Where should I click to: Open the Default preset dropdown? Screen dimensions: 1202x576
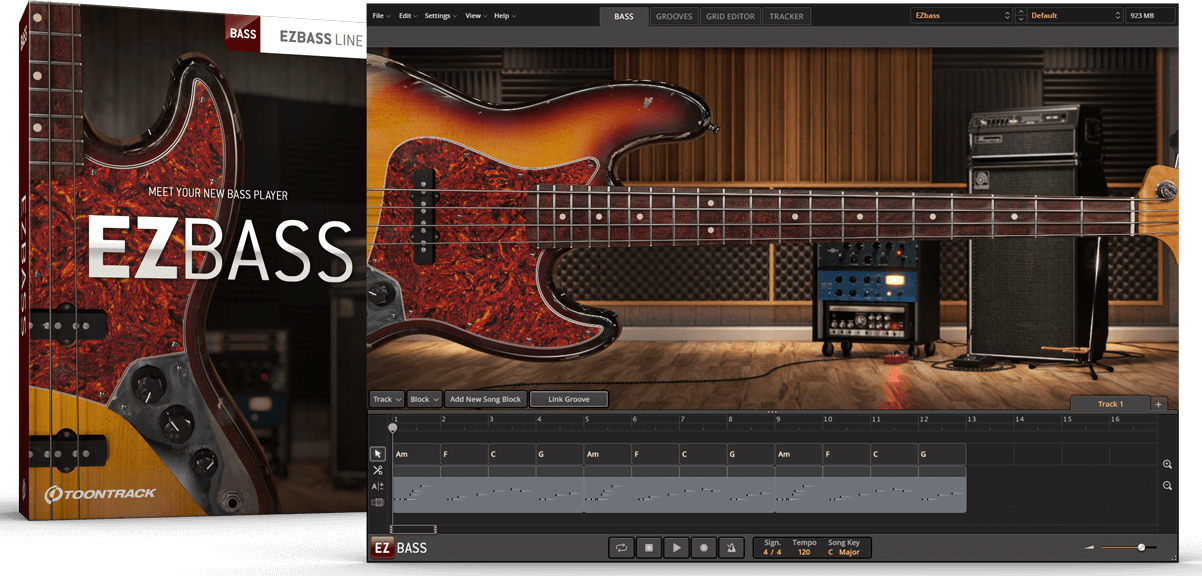coord(1076,16)
